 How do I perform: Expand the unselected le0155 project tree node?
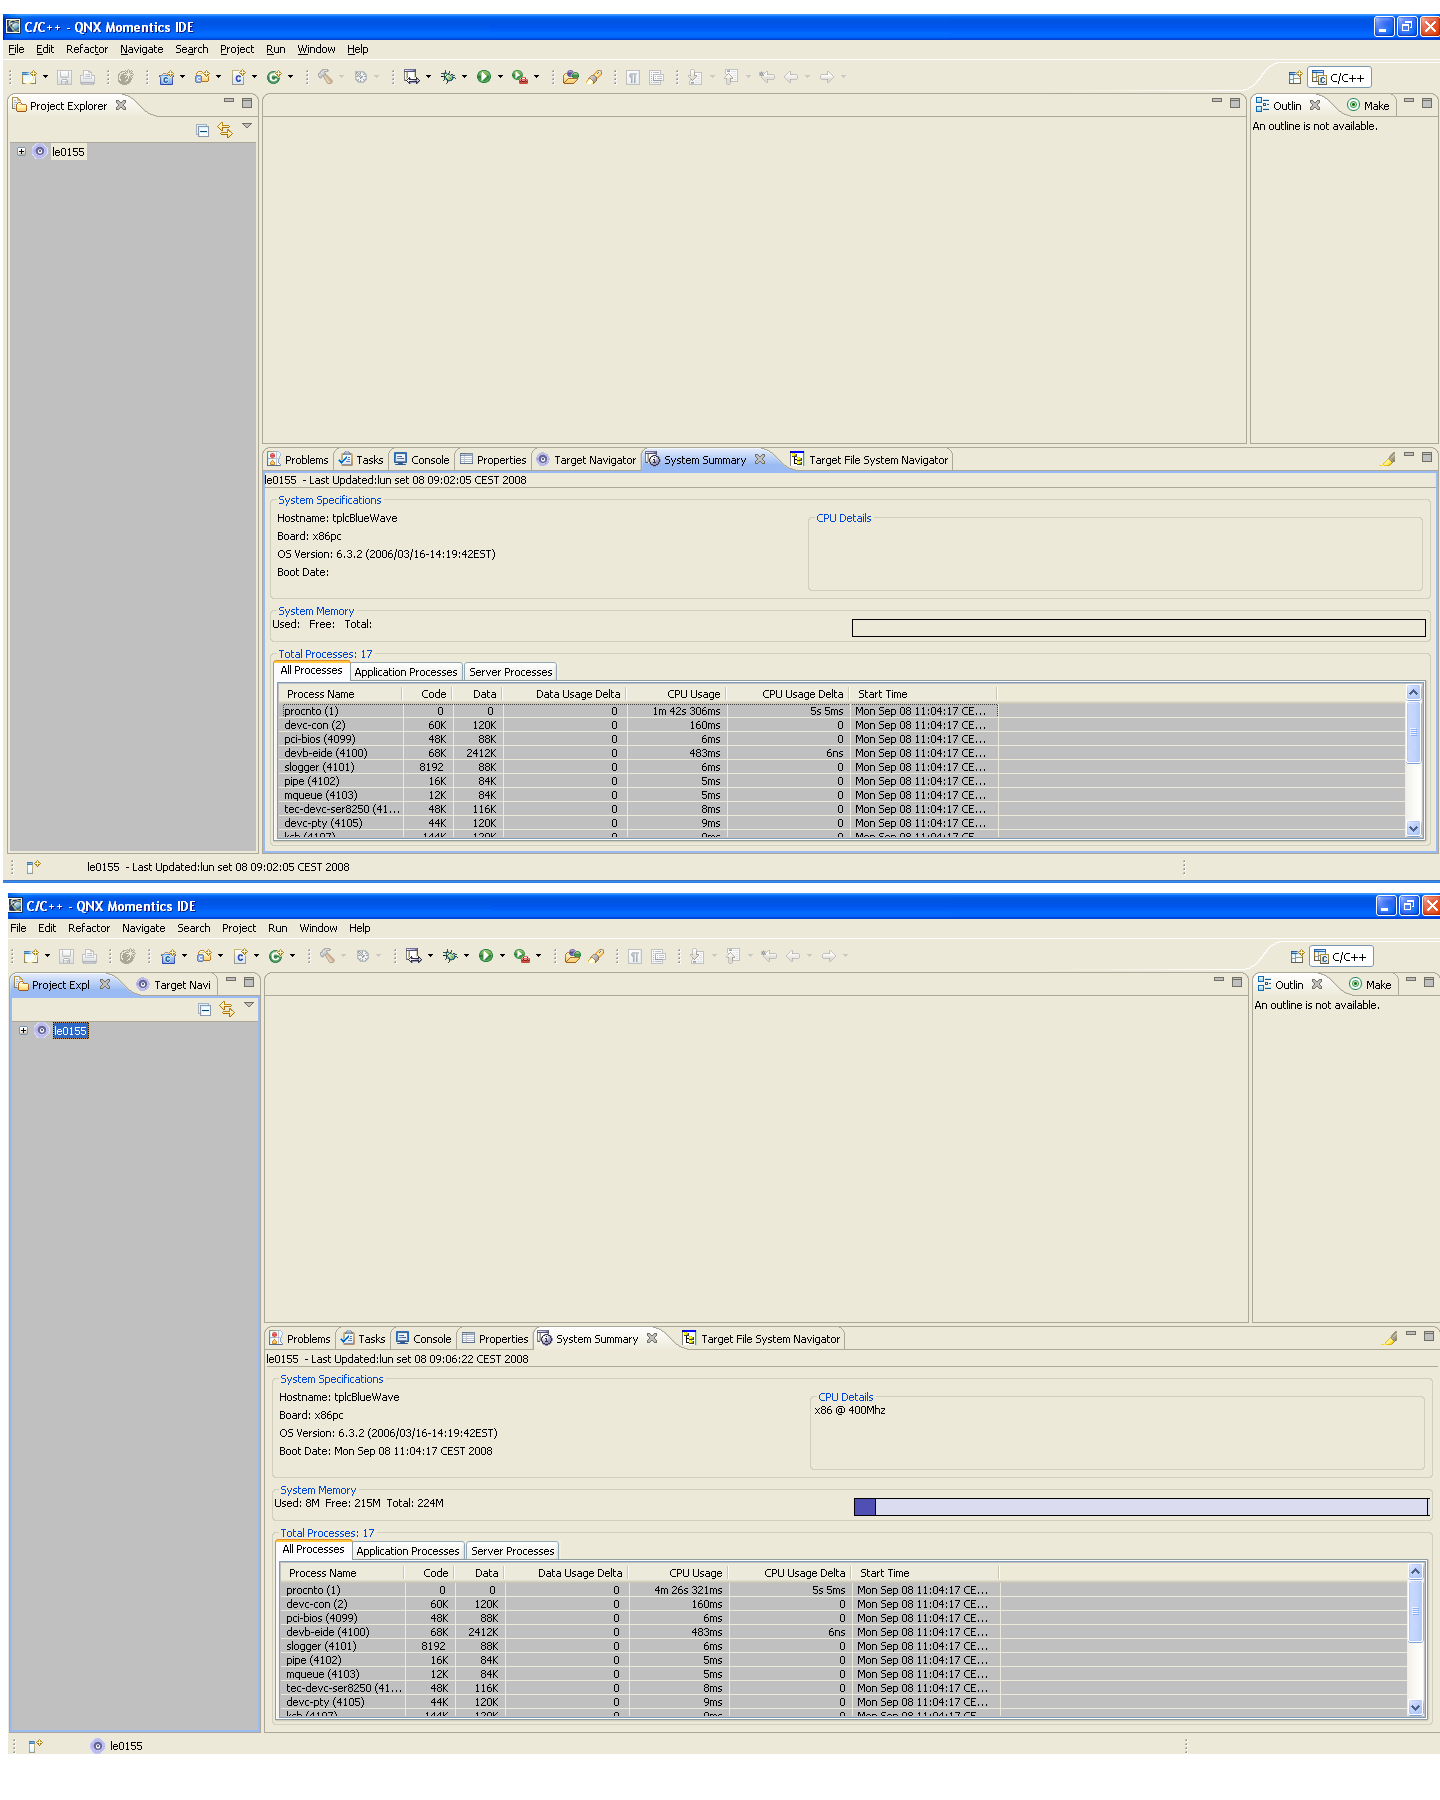[x=21, y=152]
